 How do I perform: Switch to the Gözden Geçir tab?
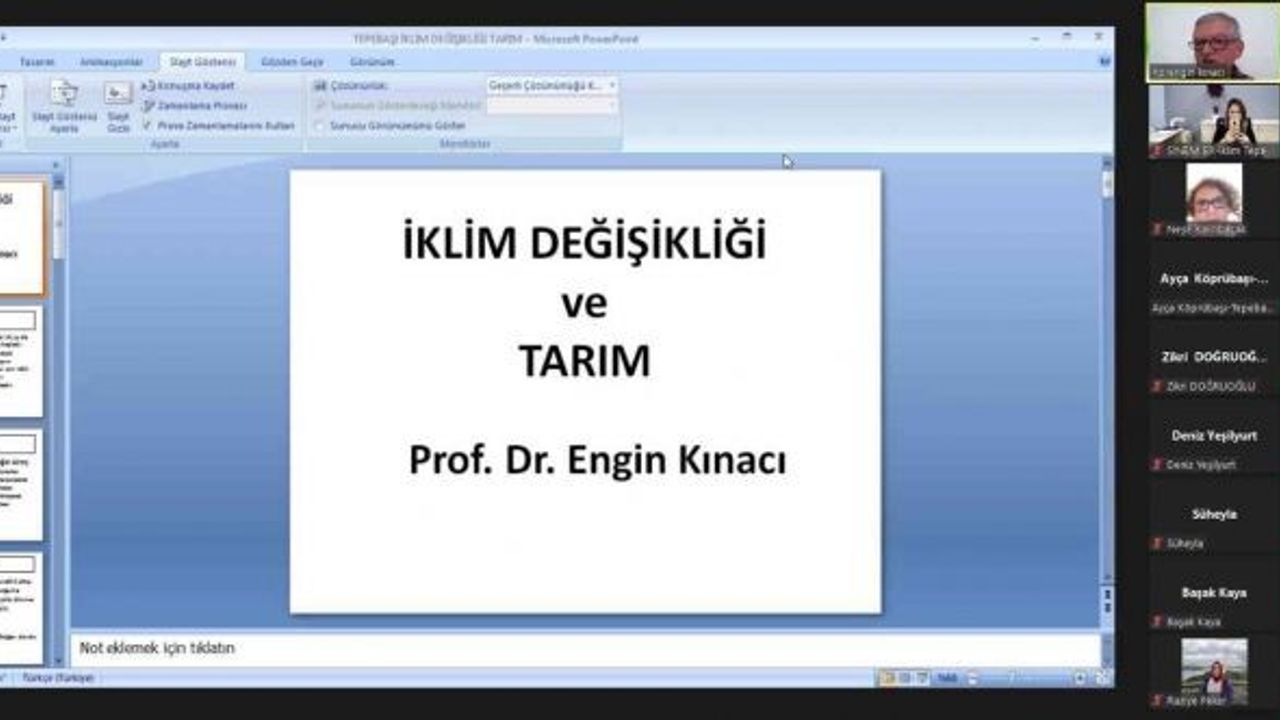click(x=292, y=62)
